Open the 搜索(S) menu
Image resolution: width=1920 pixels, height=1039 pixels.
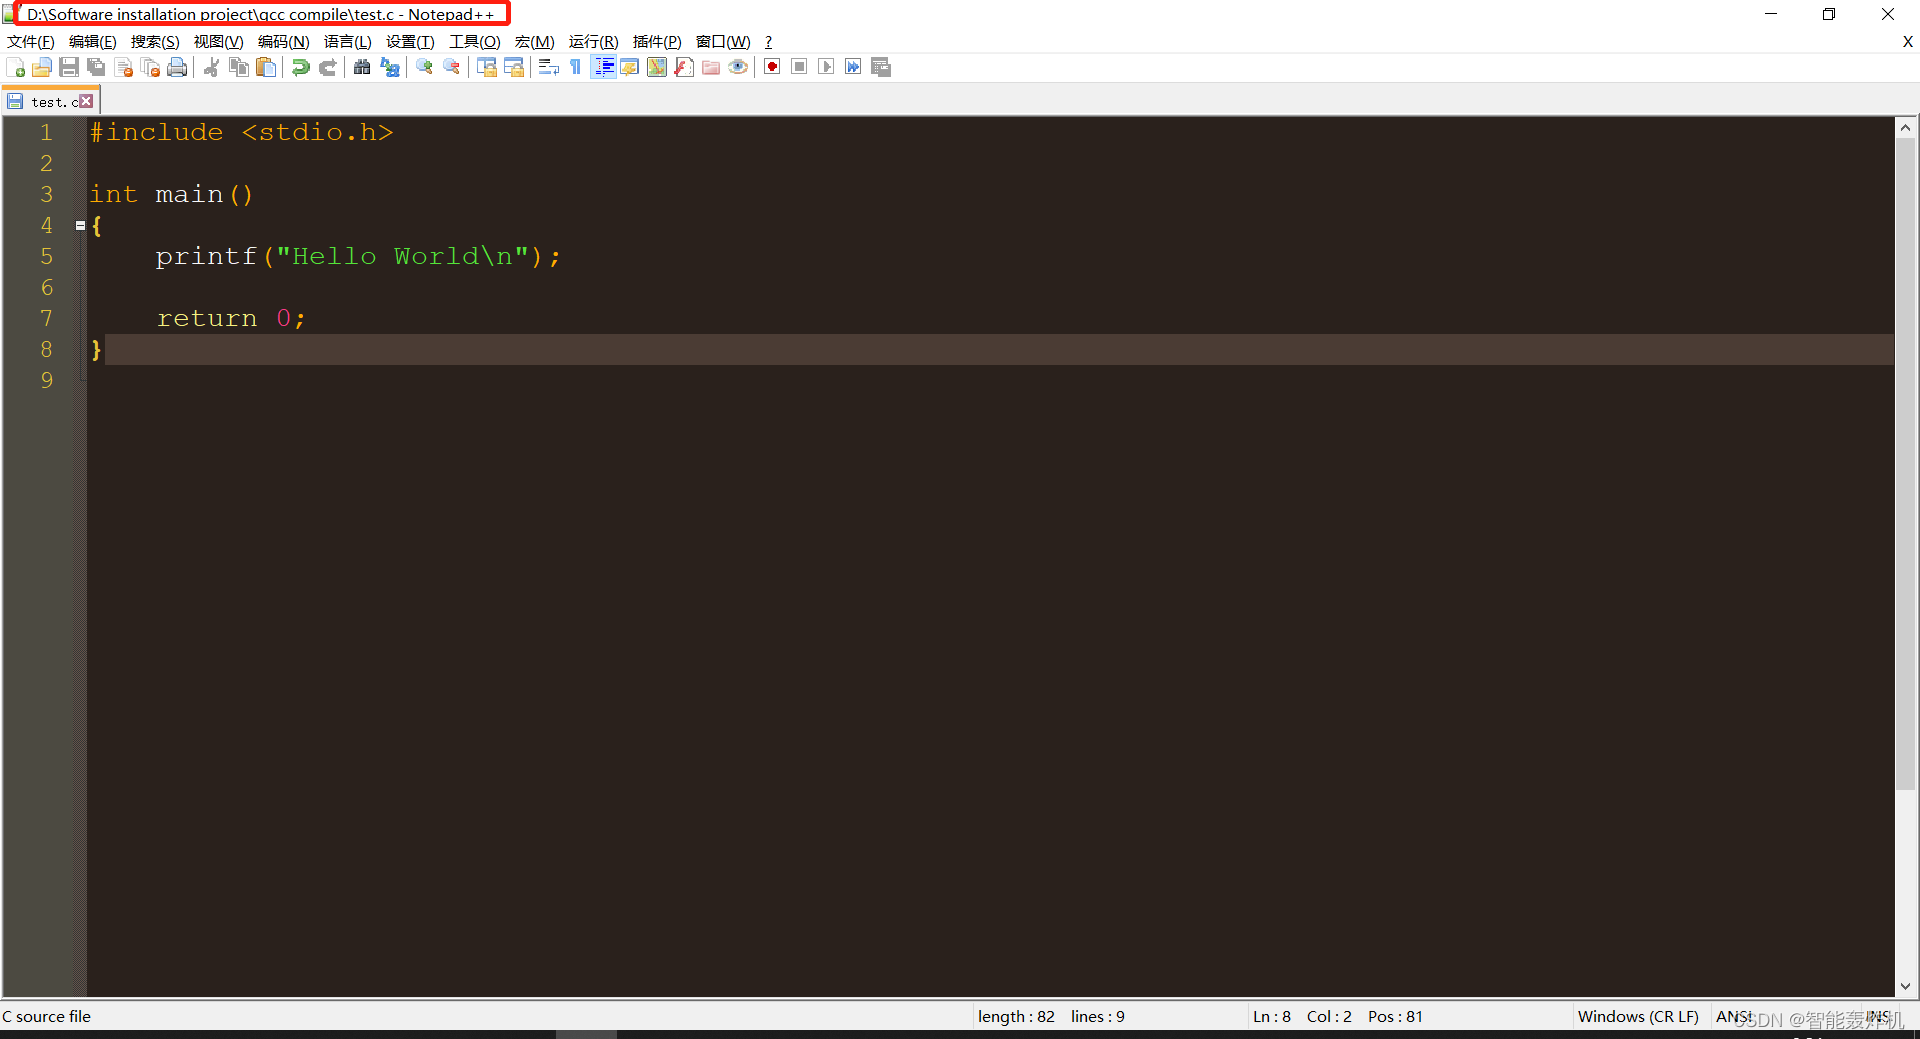(x=155, y=41)
